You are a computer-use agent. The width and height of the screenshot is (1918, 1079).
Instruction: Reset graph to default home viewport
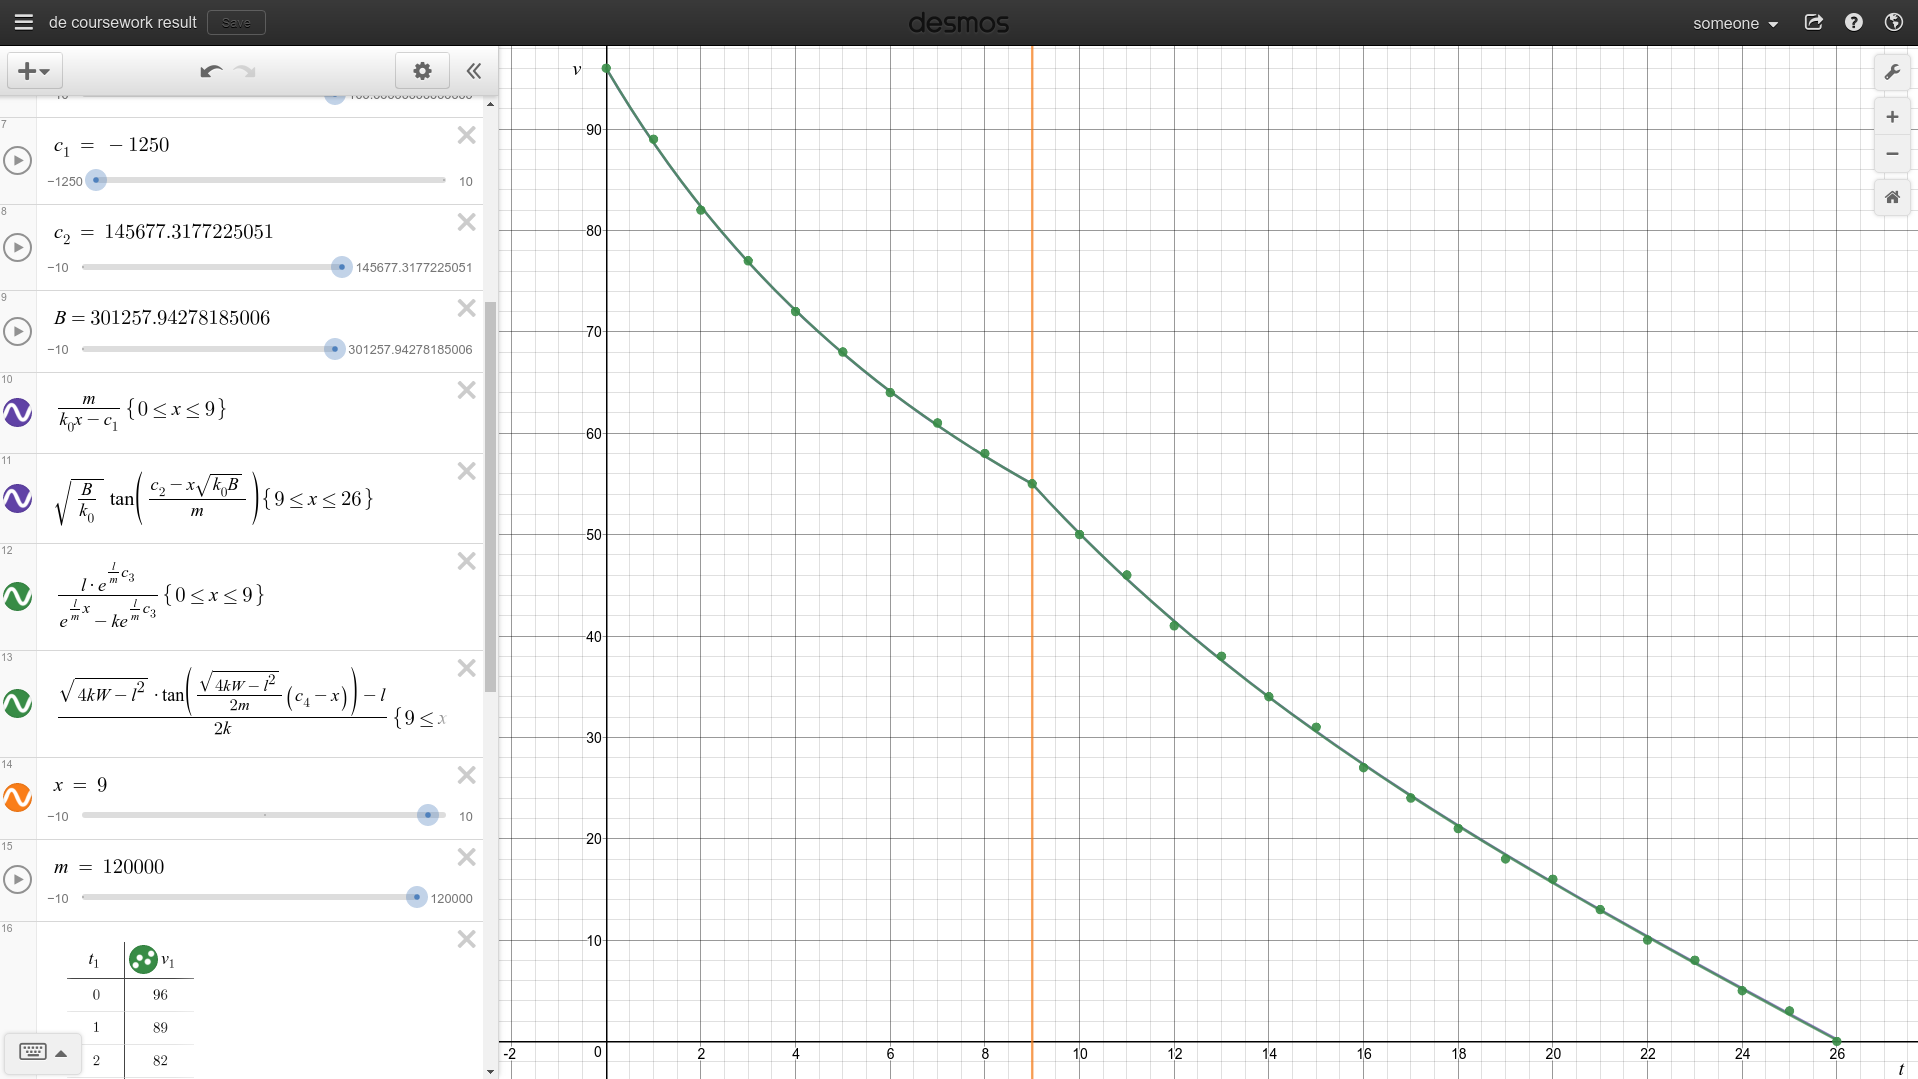click(x=1892, y=197)
